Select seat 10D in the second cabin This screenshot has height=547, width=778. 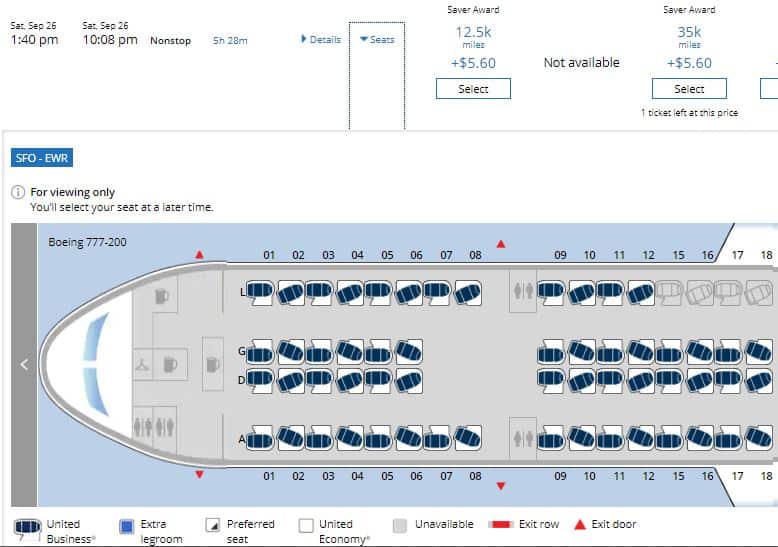click(581, 381)
